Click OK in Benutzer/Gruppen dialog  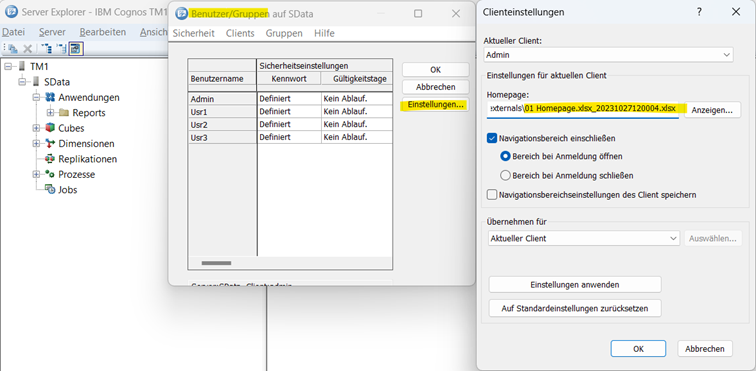coord(435,69)
